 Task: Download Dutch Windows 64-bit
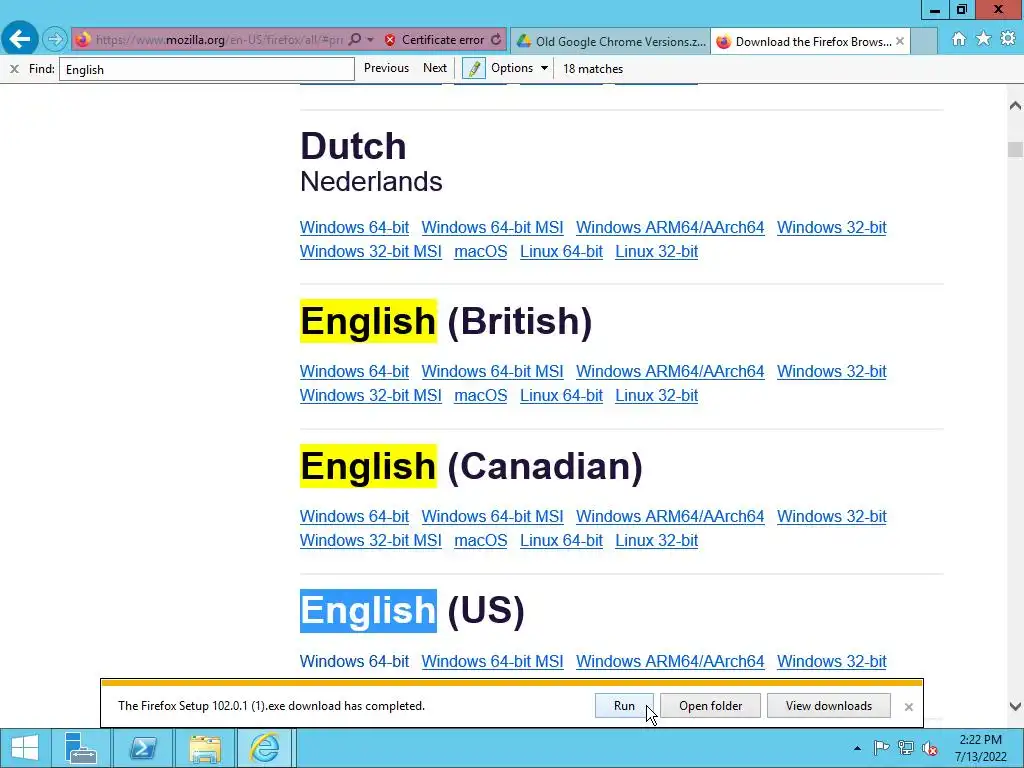point(355,227)
